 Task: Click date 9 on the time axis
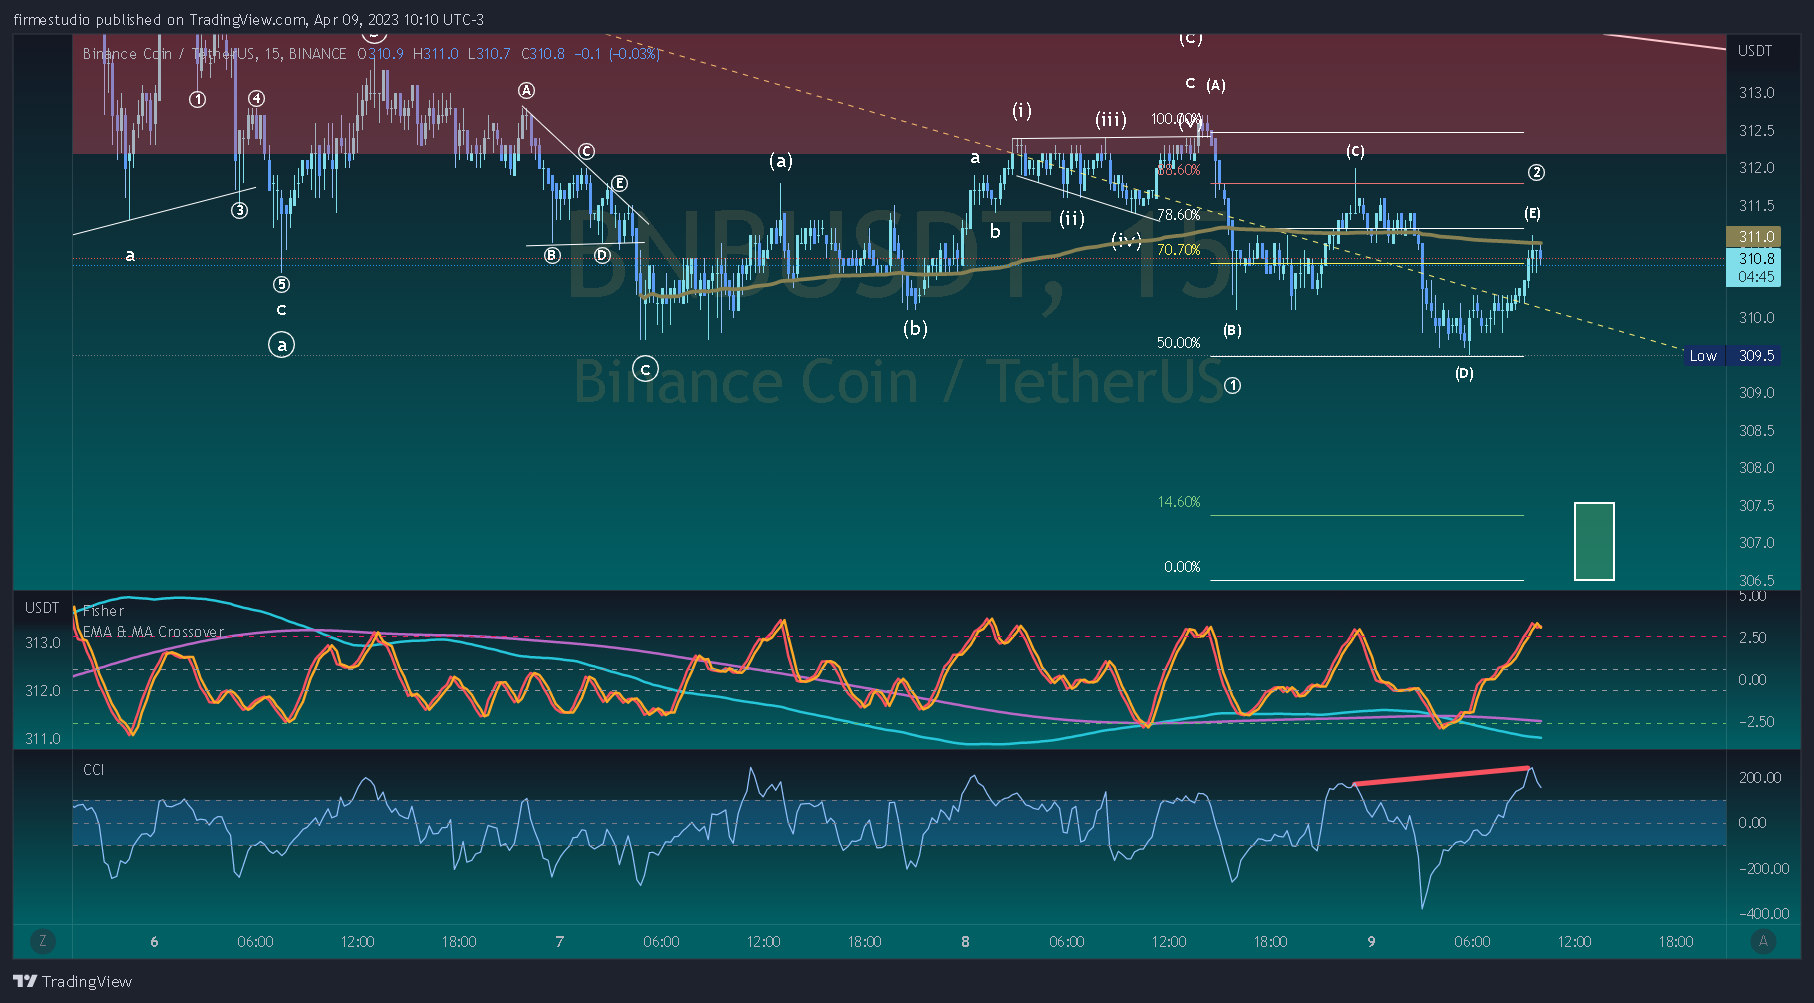click(1371, 942)
